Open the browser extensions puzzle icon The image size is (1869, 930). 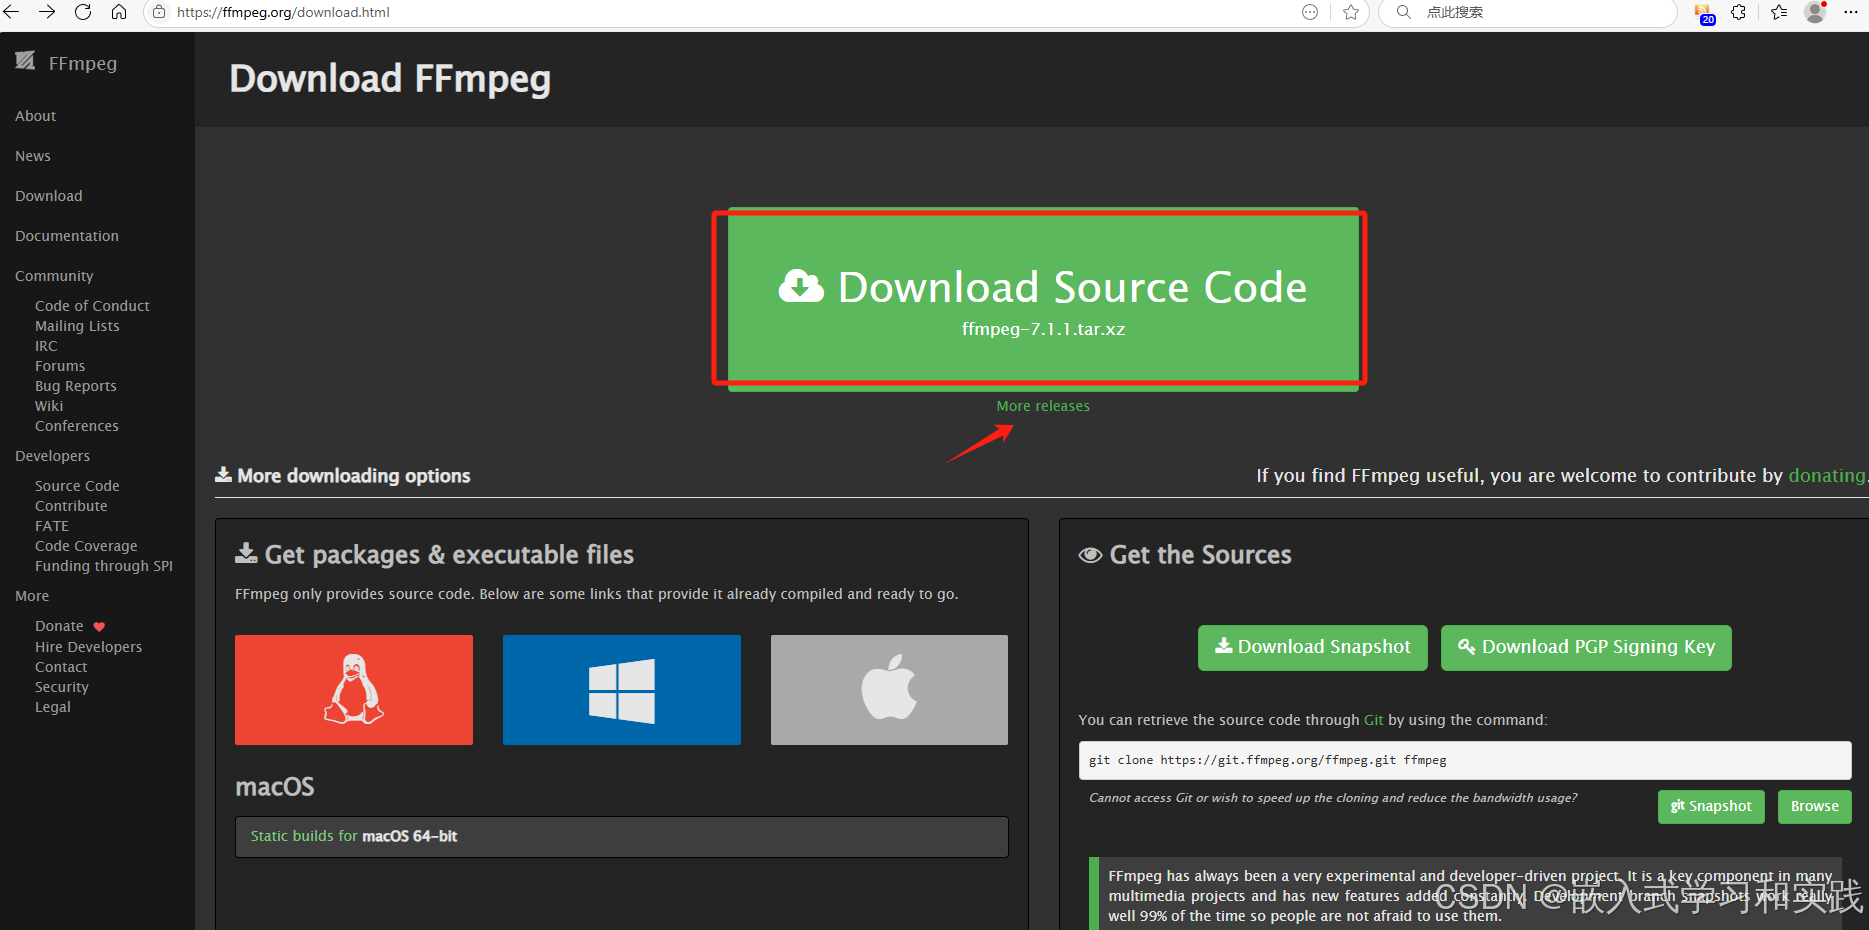pos(1739,12)
